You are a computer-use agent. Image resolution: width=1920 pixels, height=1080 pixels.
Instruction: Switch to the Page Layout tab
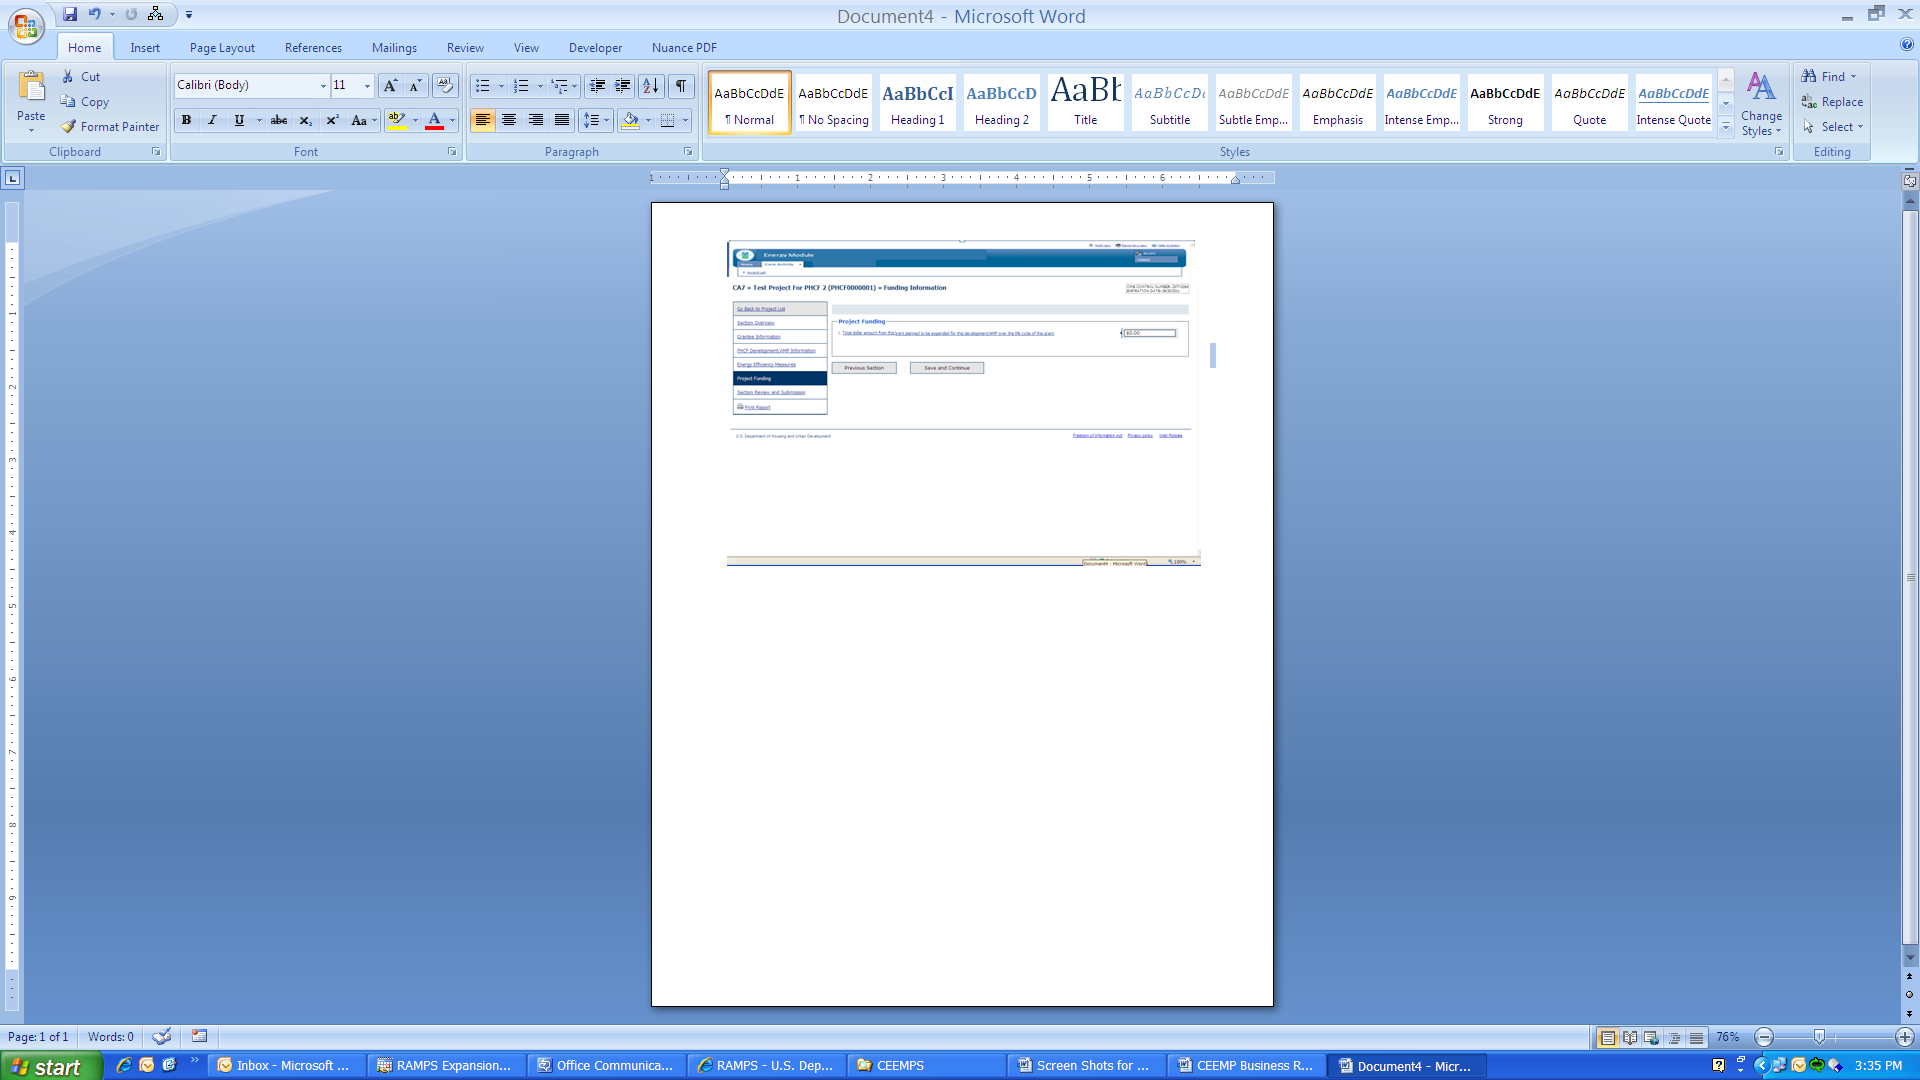coord(222,48)
